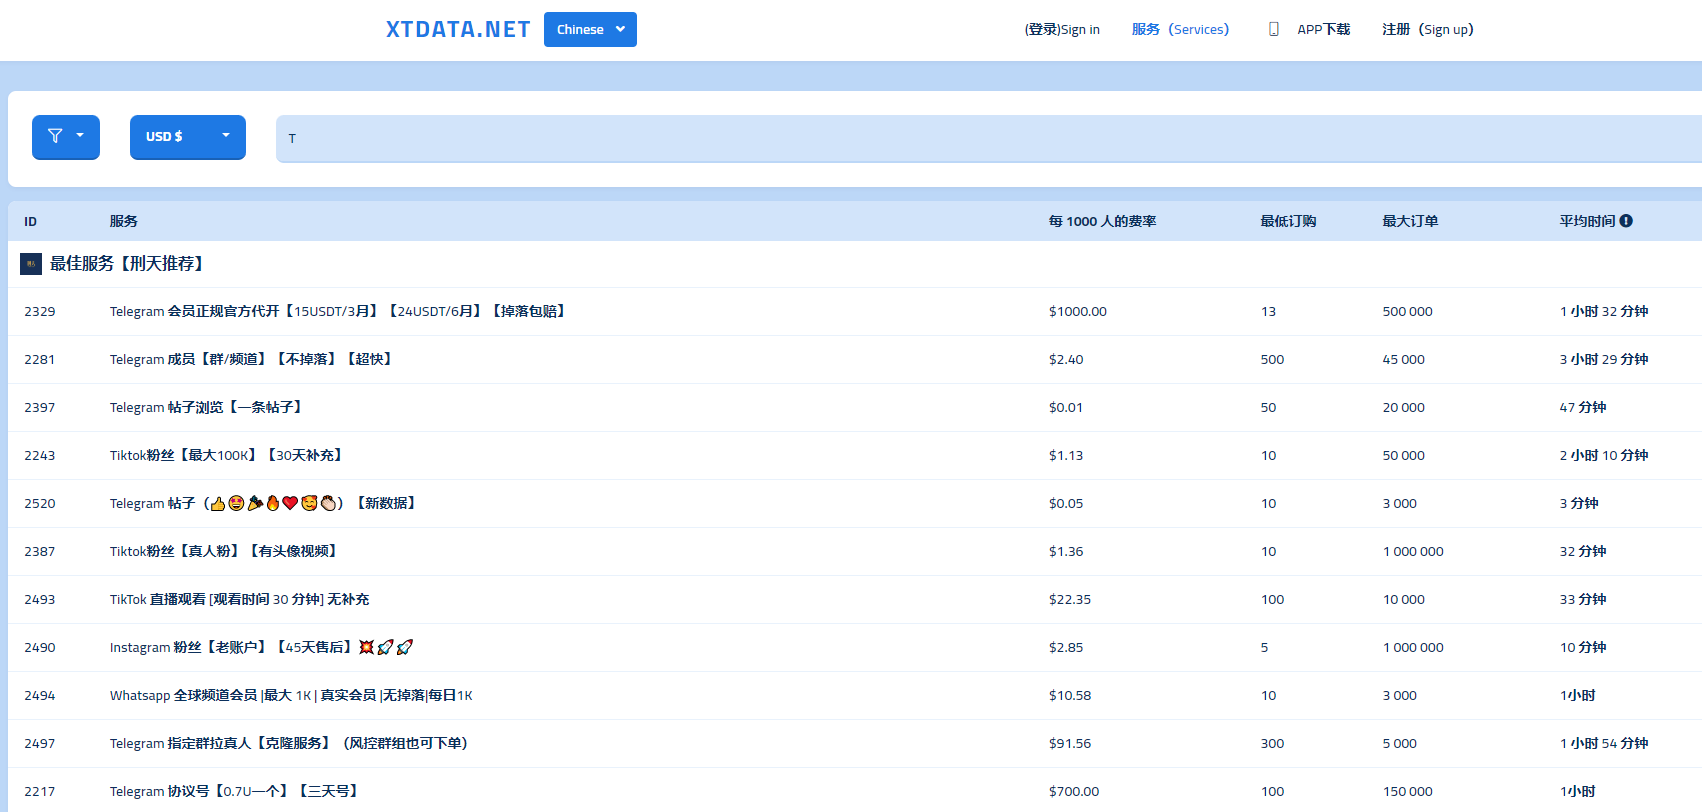This screenshot has height=812, width=1702.
Task: Click the 150 000 max order cell
Action: (1408, 792)
